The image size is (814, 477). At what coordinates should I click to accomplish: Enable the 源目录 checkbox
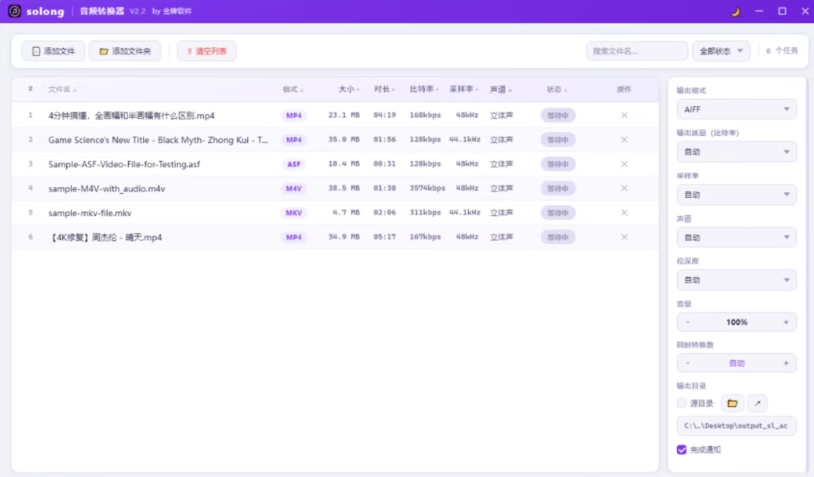(x=682, y=403)
